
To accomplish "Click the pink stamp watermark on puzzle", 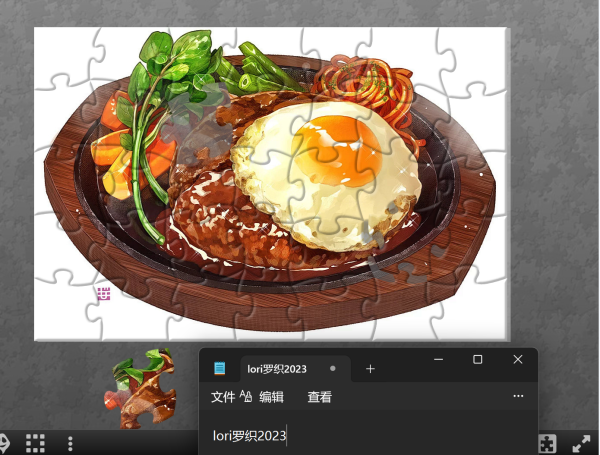I will point(104,294).
